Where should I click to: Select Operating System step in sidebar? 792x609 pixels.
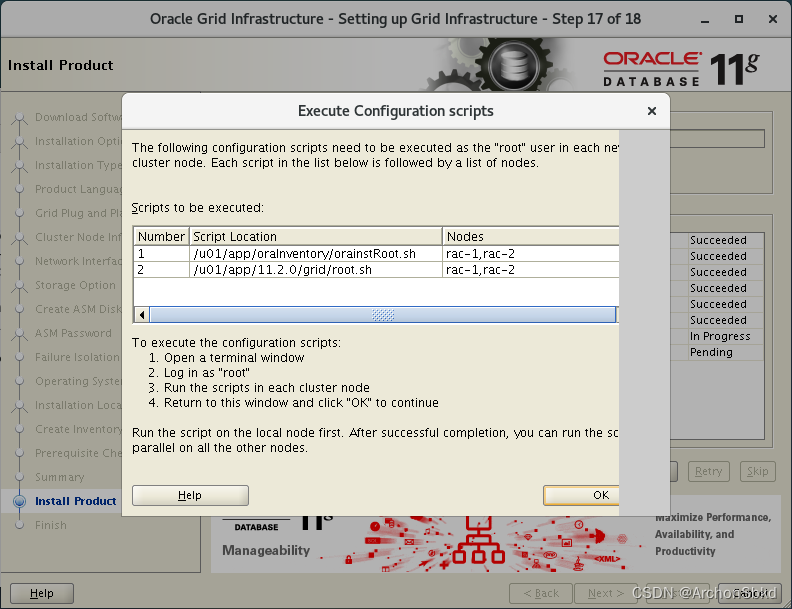click(78, 381)
